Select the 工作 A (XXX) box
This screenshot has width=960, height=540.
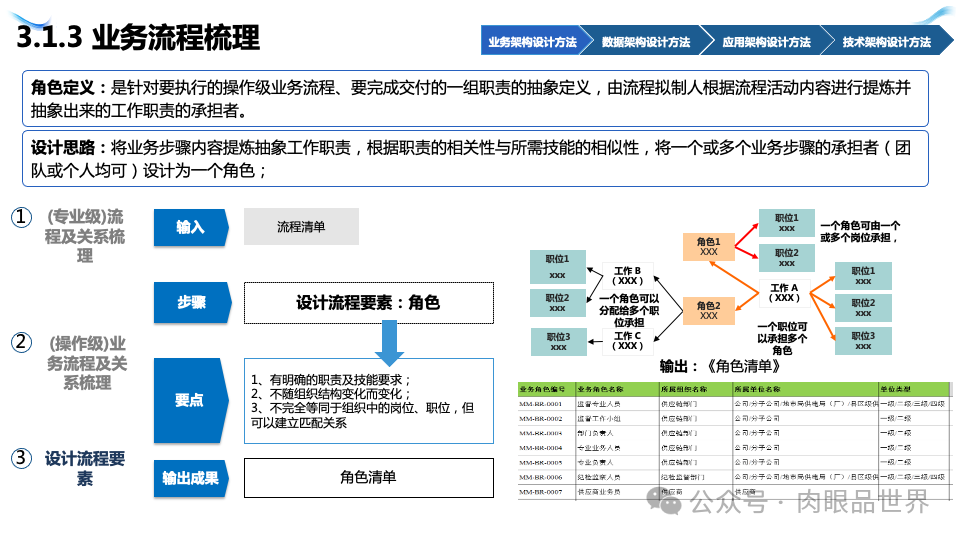coord(784,293)
